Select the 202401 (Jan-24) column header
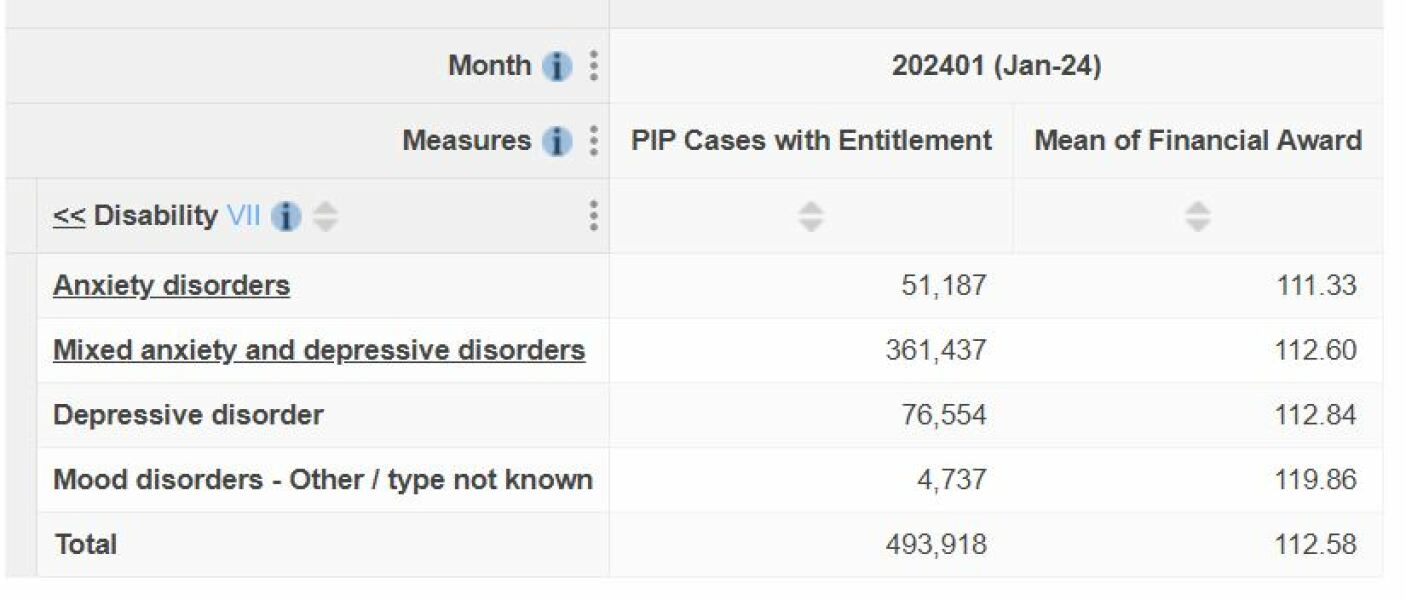Viewport: 1406px width, 600px height. tap(996, 67)
